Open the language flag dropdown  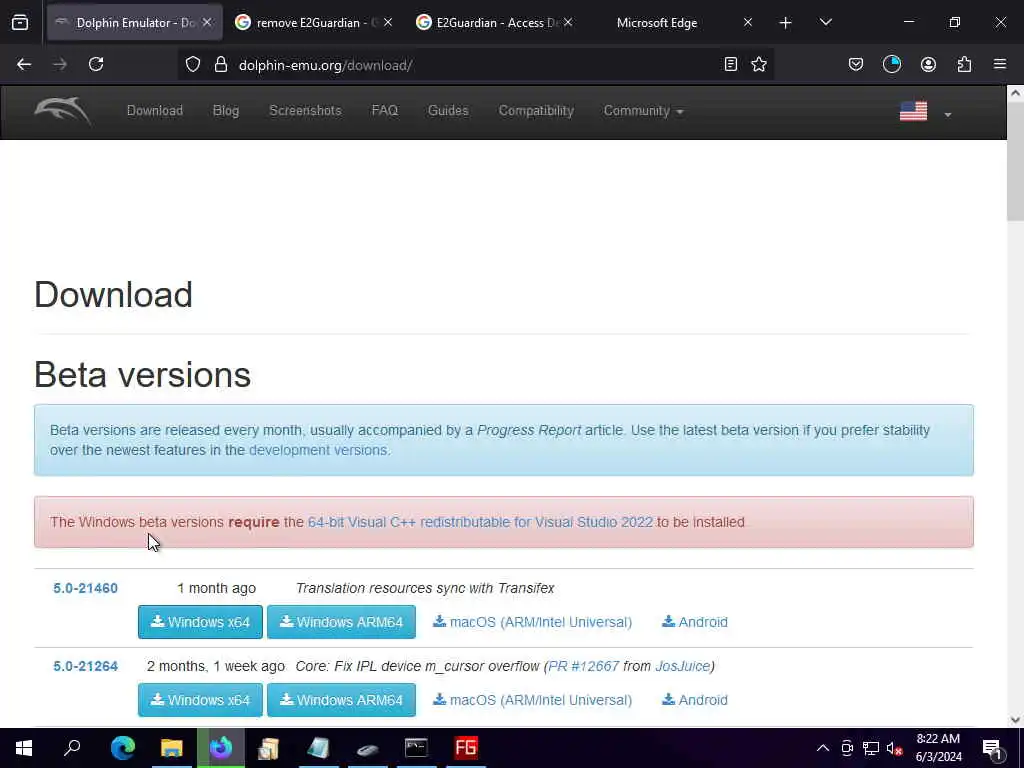pyautogui.click(x=925, y=112)
